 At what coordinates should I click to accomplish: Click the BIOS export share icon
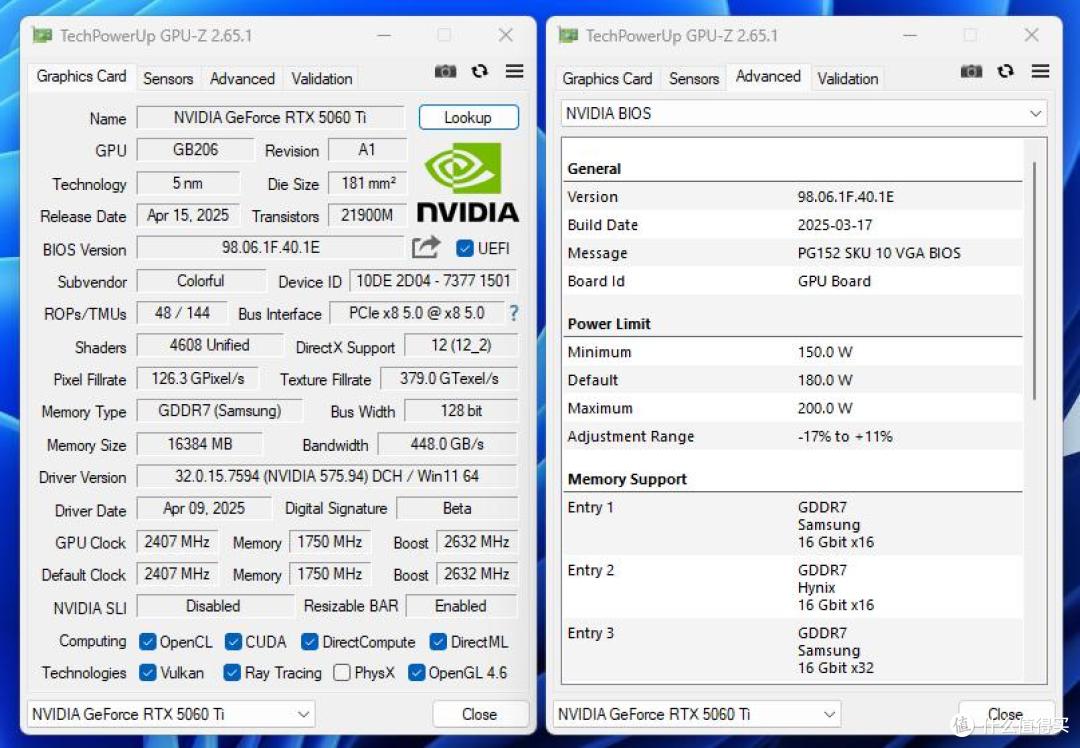click(426, 247)
